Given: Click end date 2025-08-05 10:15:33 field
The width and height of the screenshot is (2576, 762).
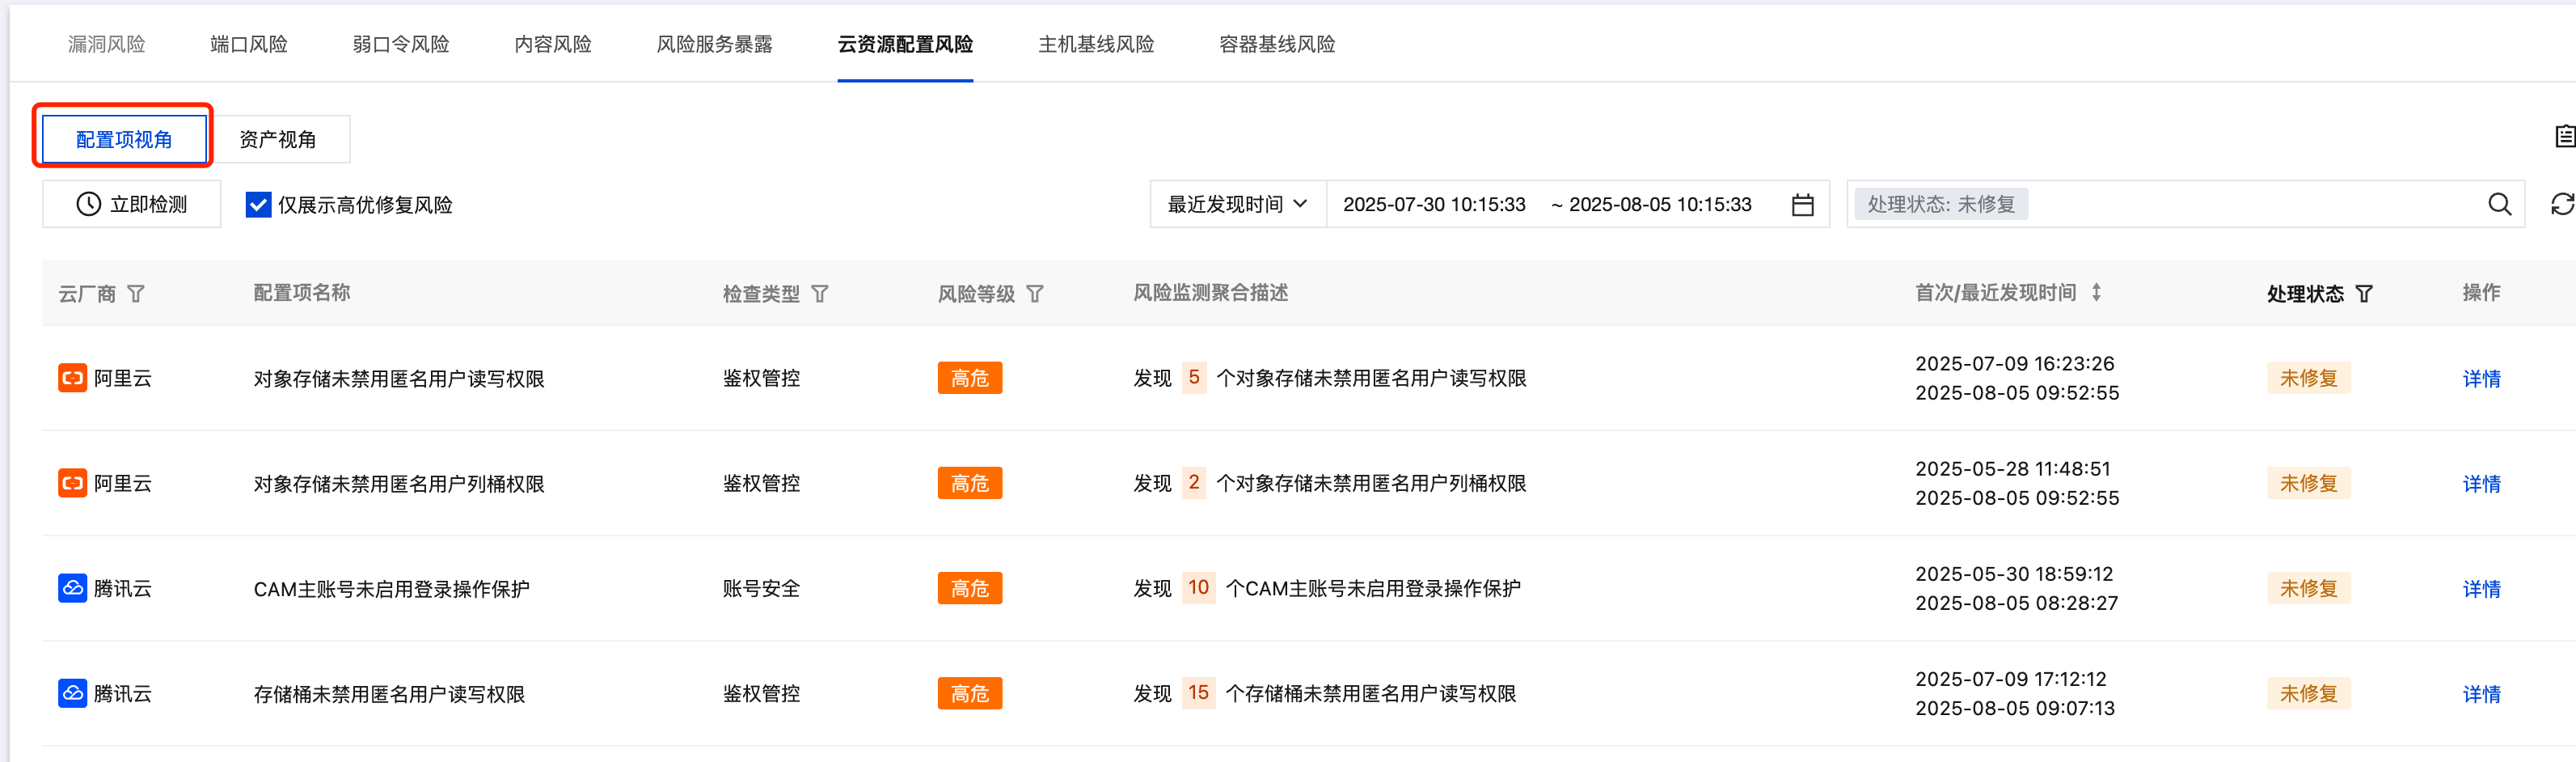Looking at the screenshot, I should pyautogui.click(x=1660, y=204).
